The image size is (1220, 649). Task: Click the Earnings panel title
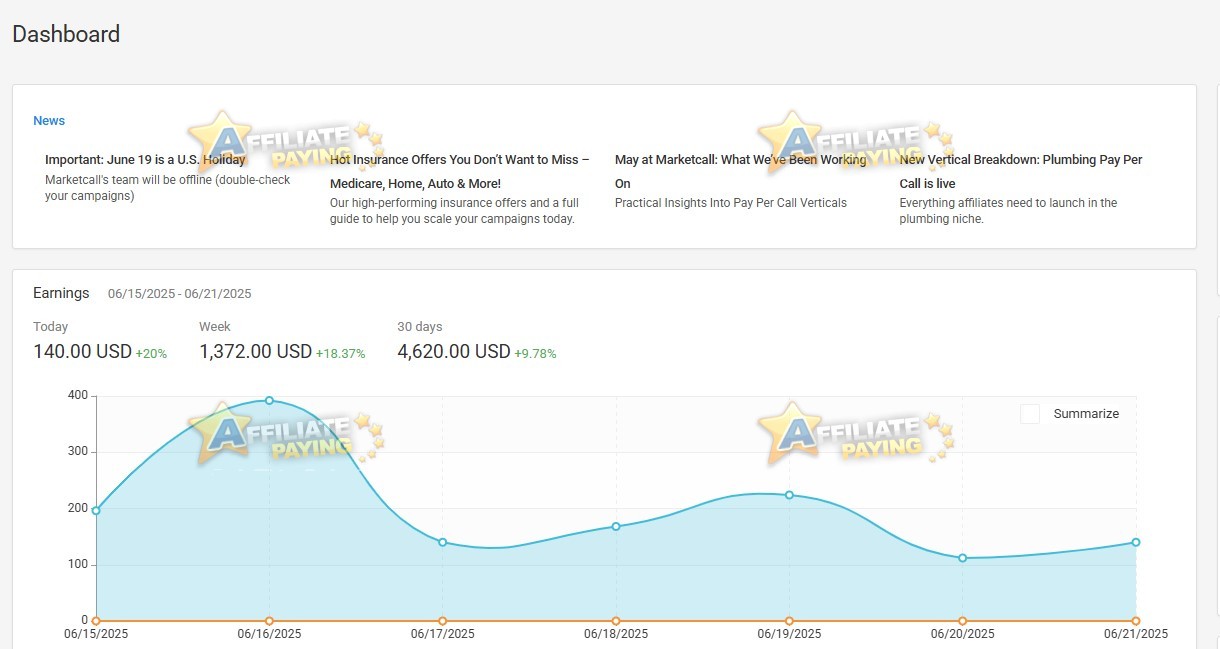coord(61,293)
